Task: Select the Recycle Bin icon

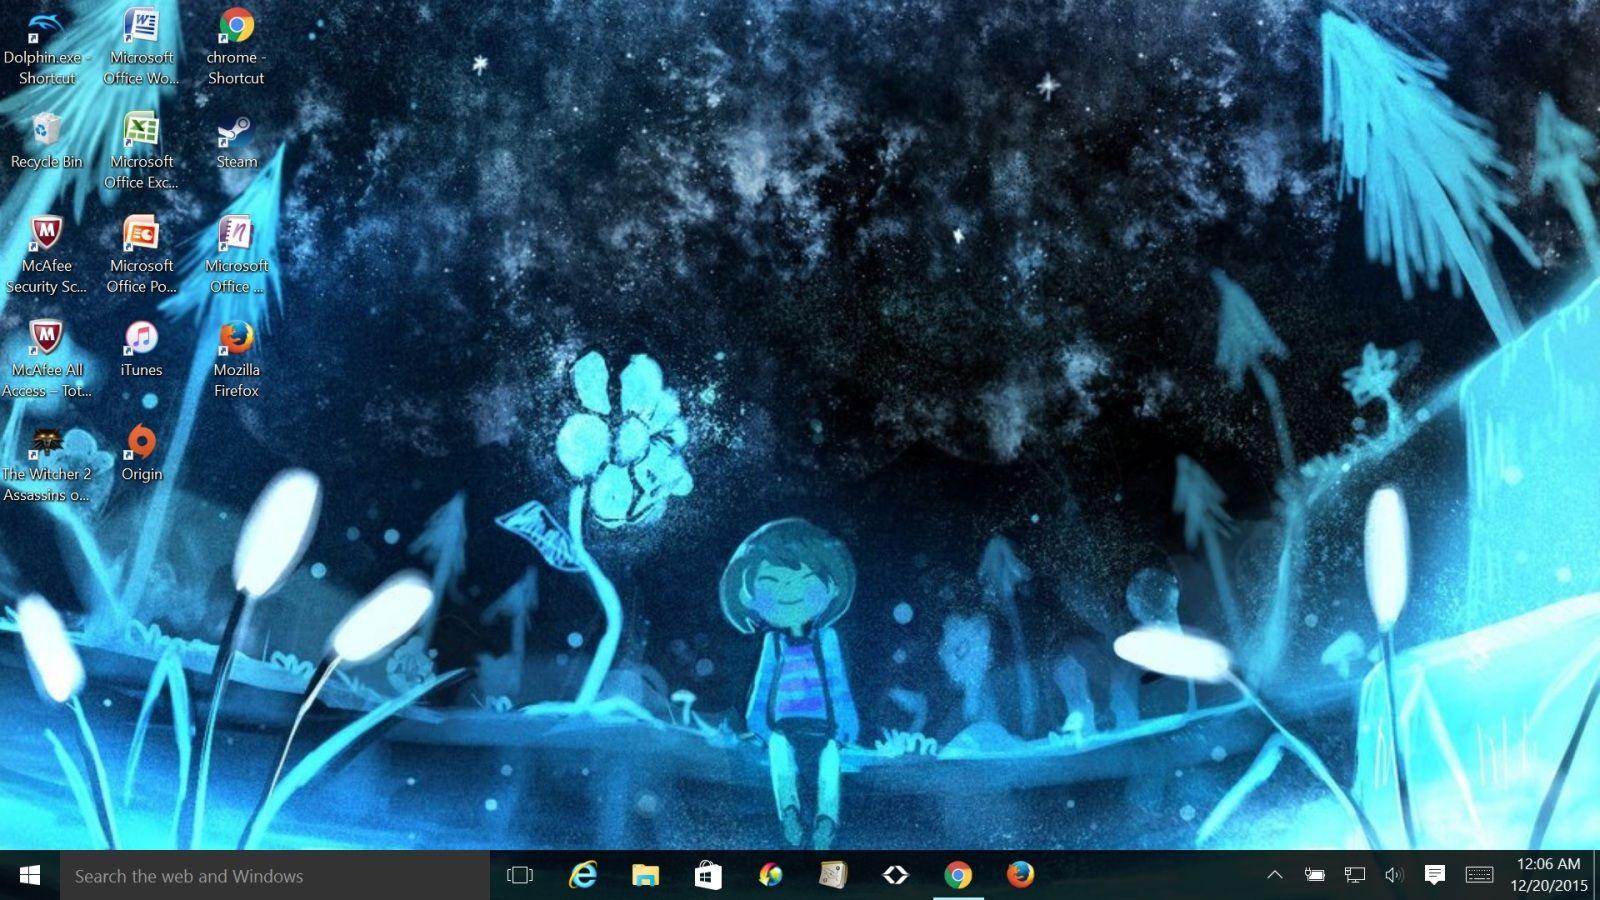Action: point(46,141)
